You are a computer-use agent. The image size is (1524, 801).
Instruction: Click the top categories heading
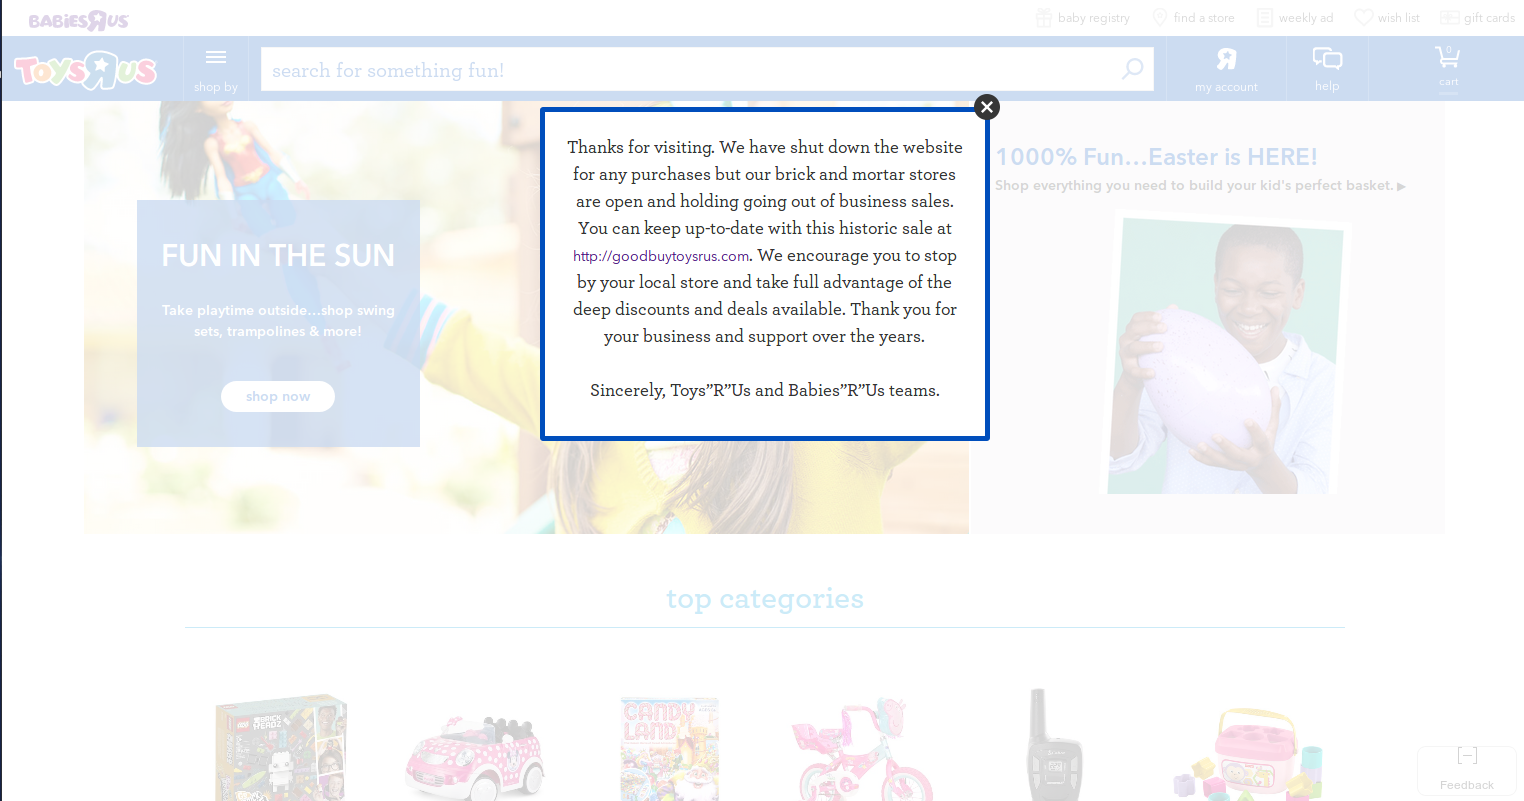[x=765, y=599]
